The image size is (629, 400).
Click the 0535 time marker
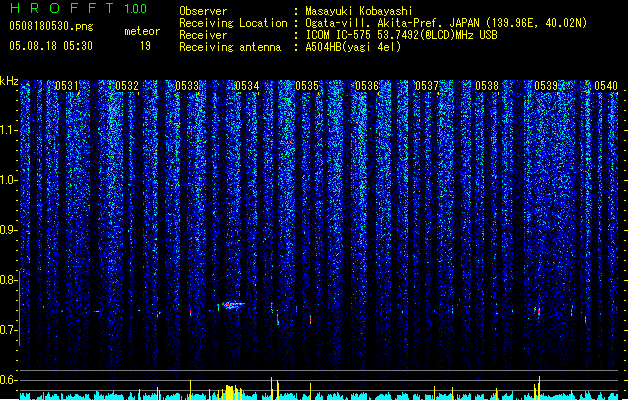click(307, 86)
